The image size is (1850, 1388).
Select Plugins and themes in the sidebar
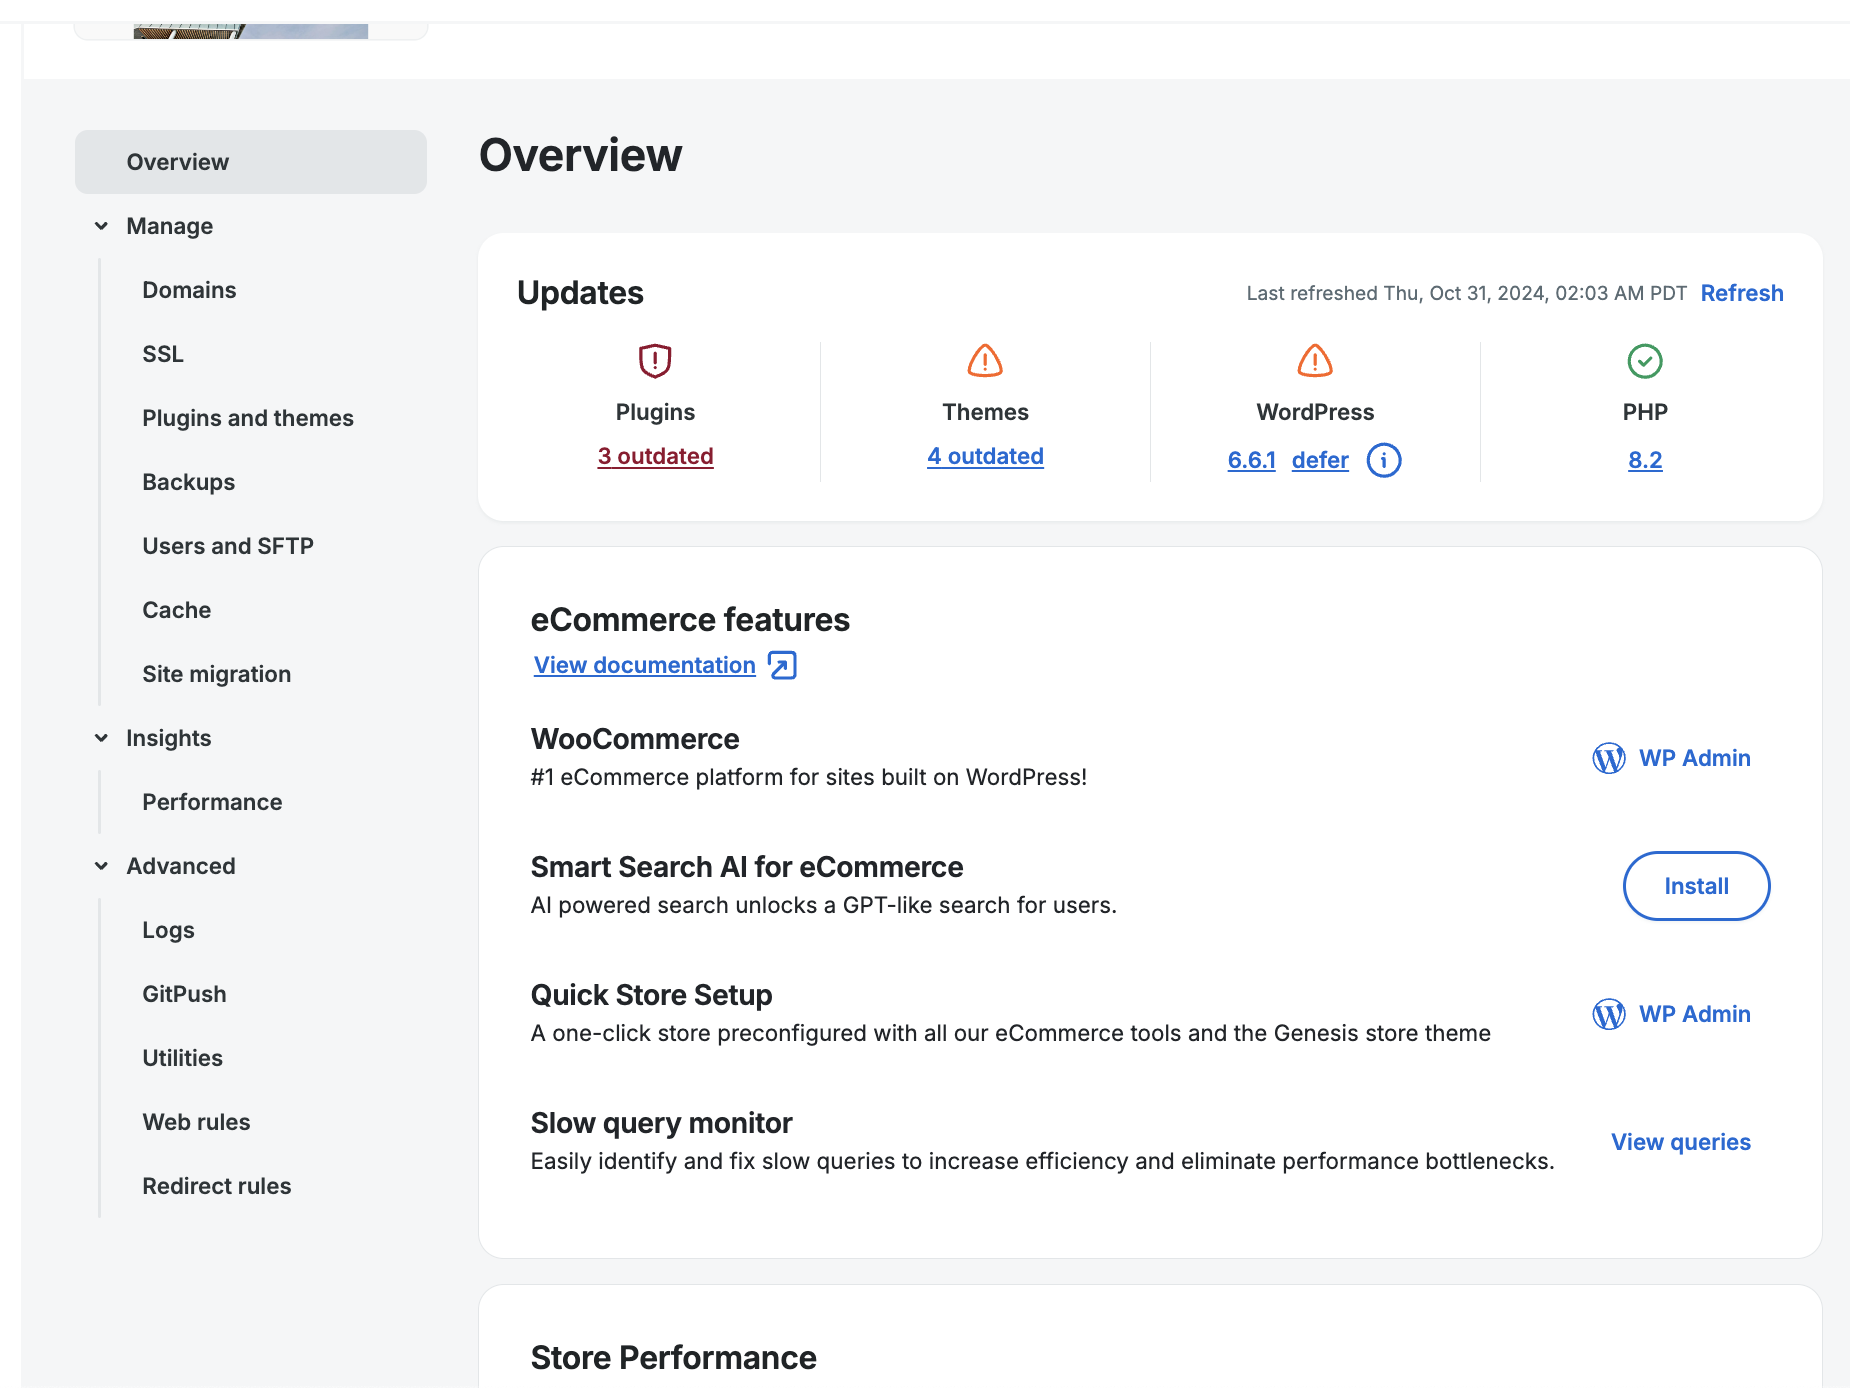247,418
